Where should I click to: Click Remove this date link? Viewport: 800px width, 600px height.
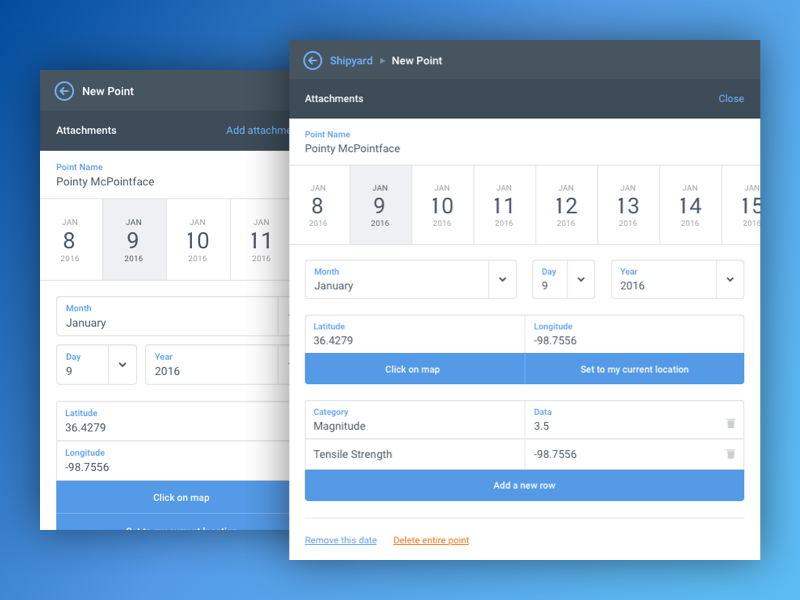pyautogui.click(x=341, y=541)
